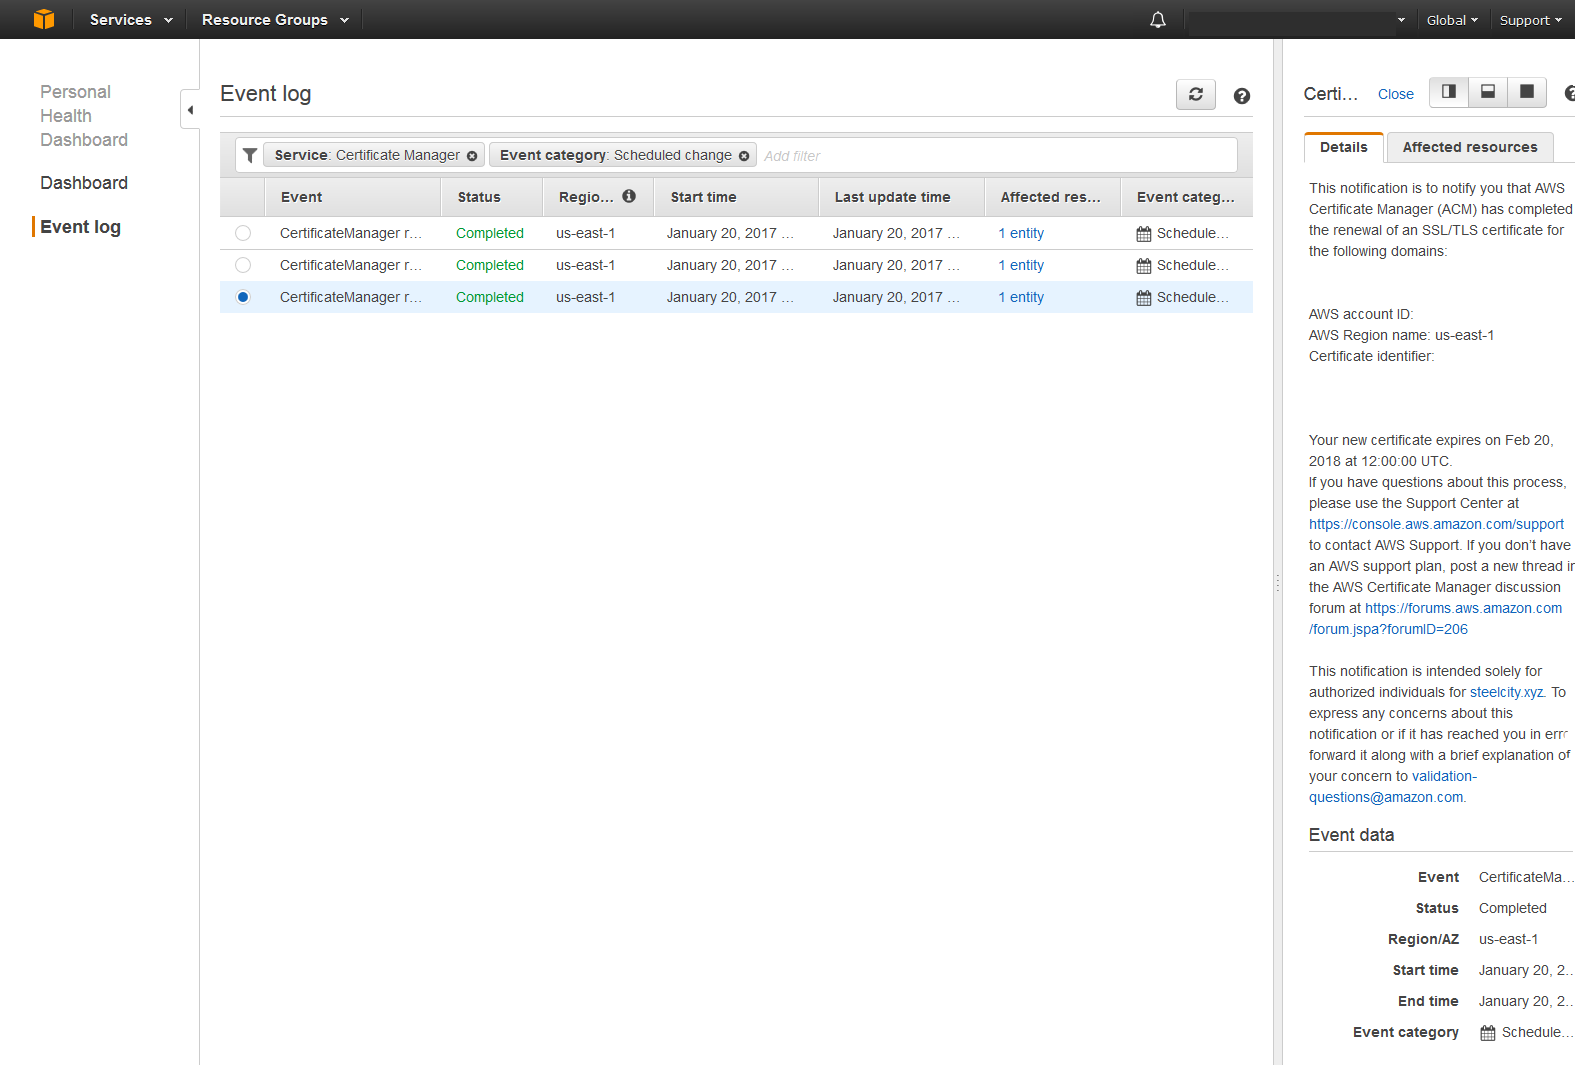Click the validation-questions@amazon.com email link
Screen dimensions: 1575x1065
(x=1393, y=787)
